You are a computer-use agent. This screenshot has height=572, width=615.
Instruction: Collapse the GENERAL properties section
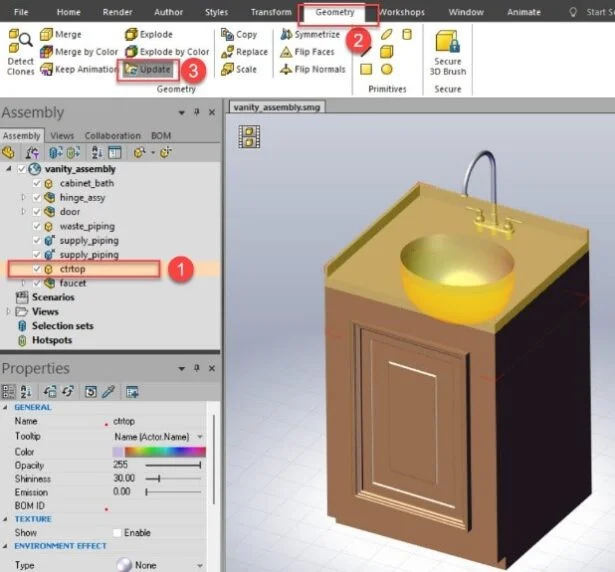[5, 407]
